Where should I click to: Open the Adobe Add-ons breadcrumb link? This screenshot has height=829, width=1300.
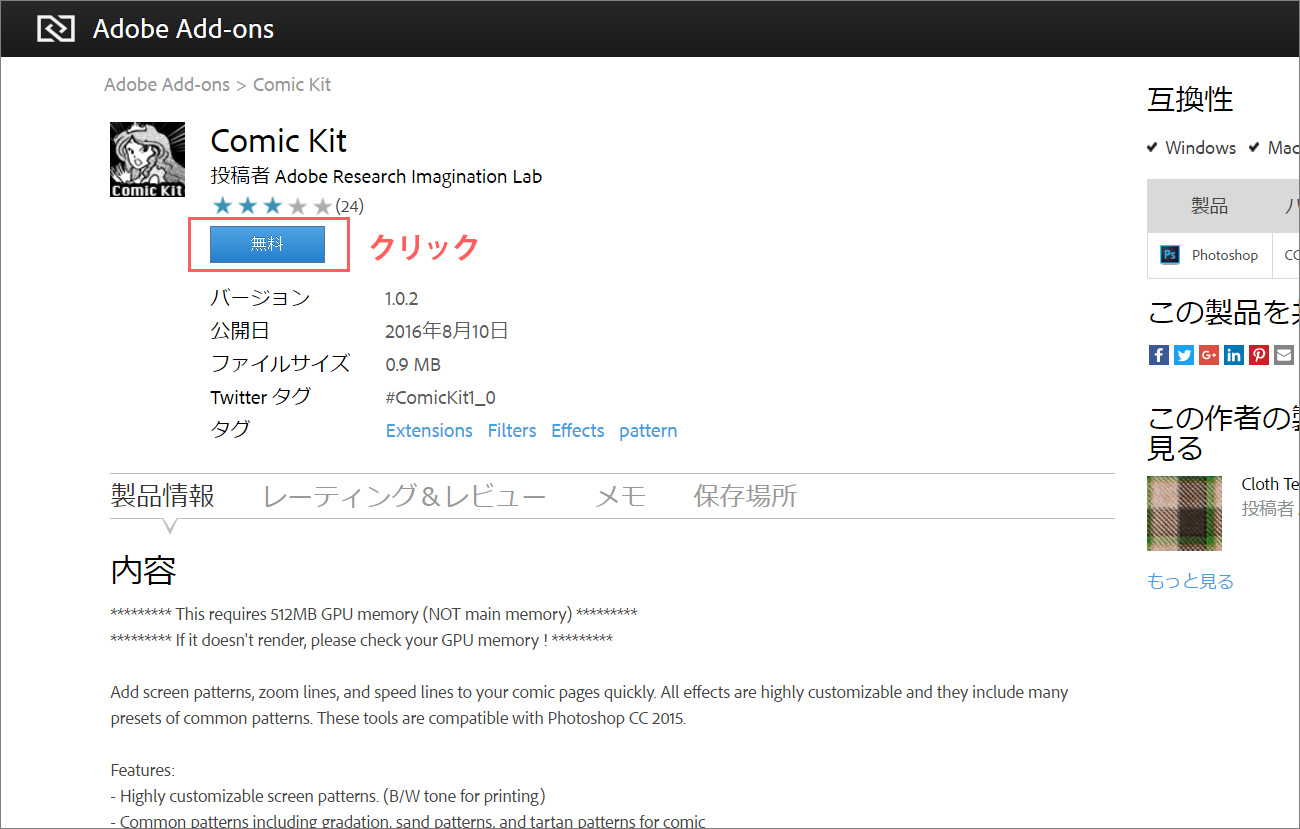(166, 85)
